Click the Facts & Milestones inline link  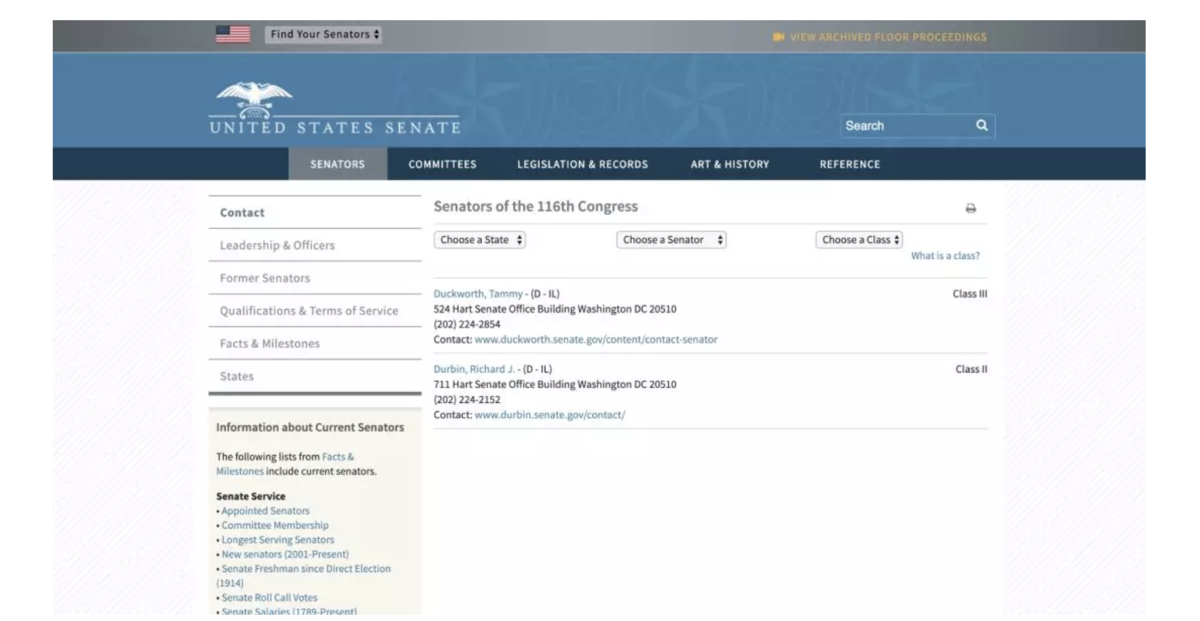(285, 464)
